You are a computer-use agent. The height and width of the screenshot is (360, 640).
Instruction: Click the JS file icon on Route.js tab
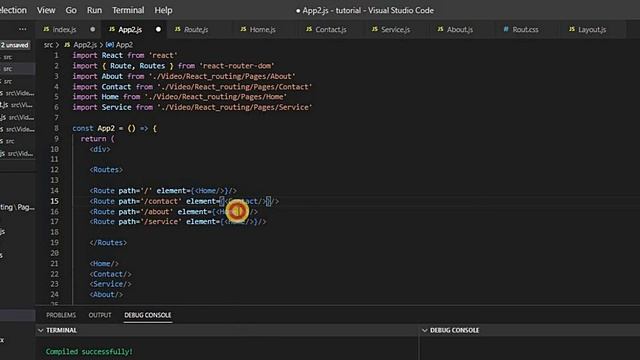click(178, 29)
